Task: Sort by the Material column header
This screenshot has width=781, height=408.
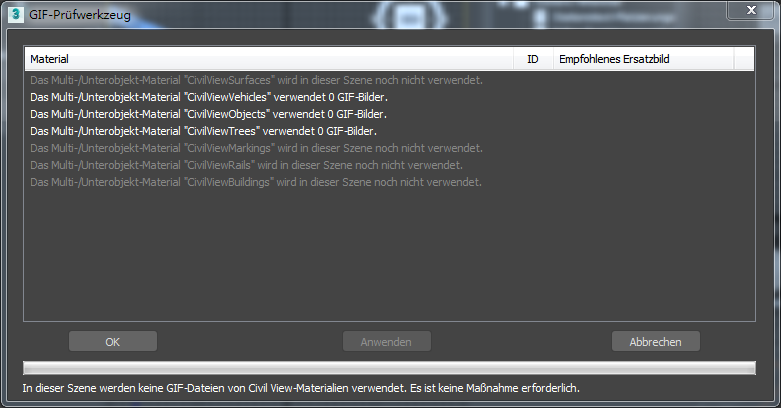Action: pyautogui.click(x=269, y=59)
